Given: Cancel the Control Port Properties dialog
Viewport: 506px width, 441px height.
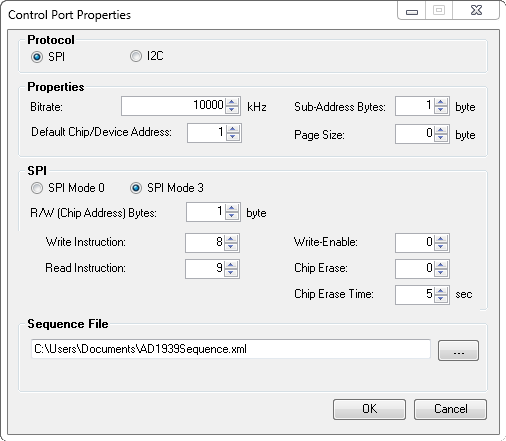Looking at the screenshot, I should pos(450,409).
